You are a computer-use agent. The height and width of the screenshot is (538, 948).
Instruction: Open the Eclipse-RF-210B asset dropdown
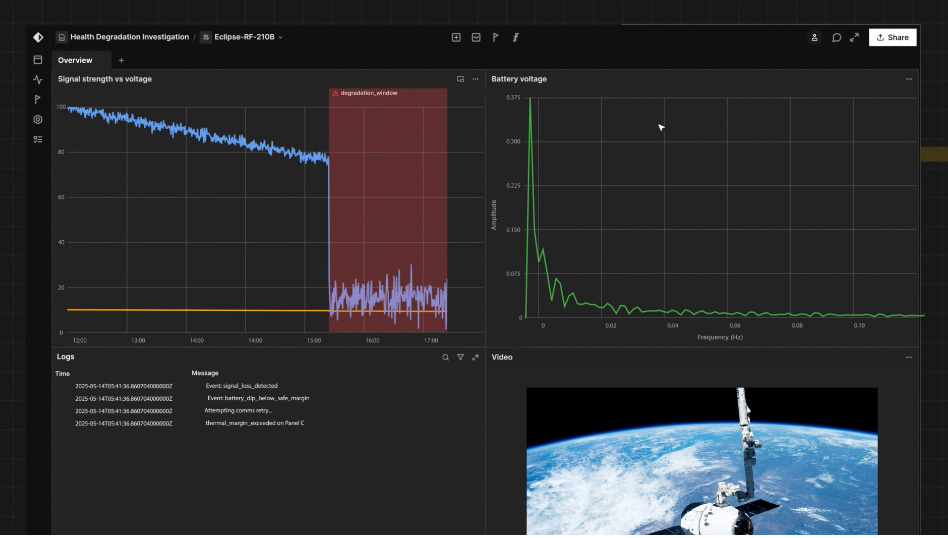(x=242, y=37)
